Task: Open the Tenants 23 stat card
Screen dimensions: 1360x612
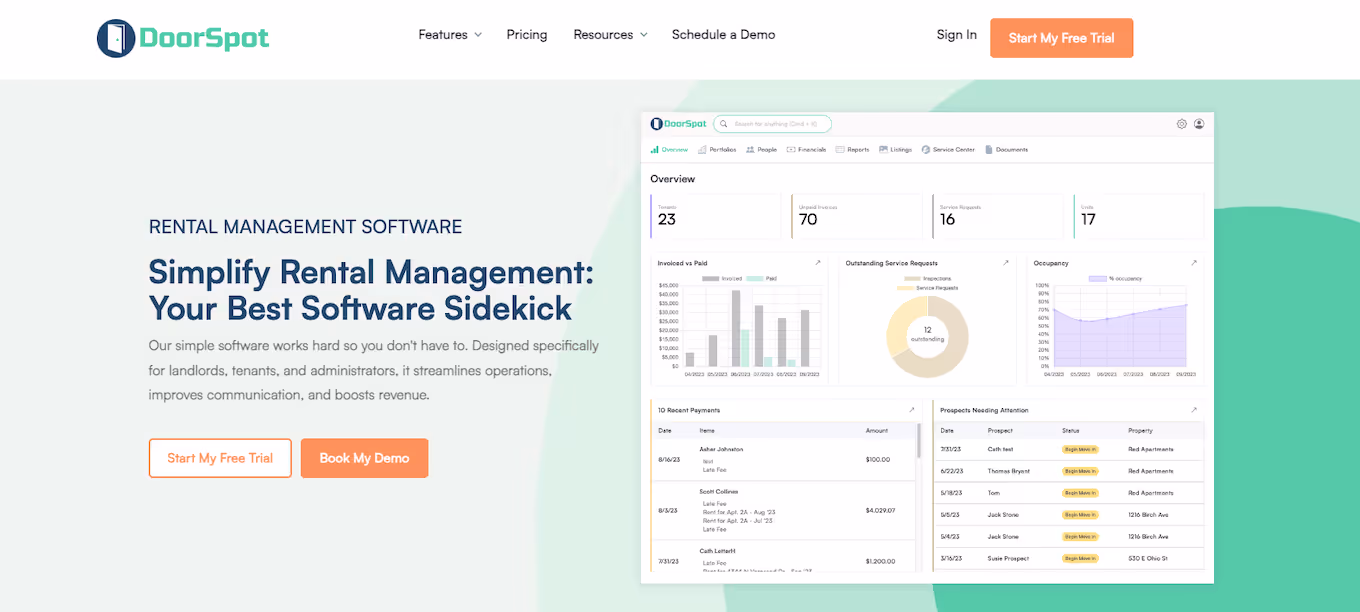Action: 715,216
